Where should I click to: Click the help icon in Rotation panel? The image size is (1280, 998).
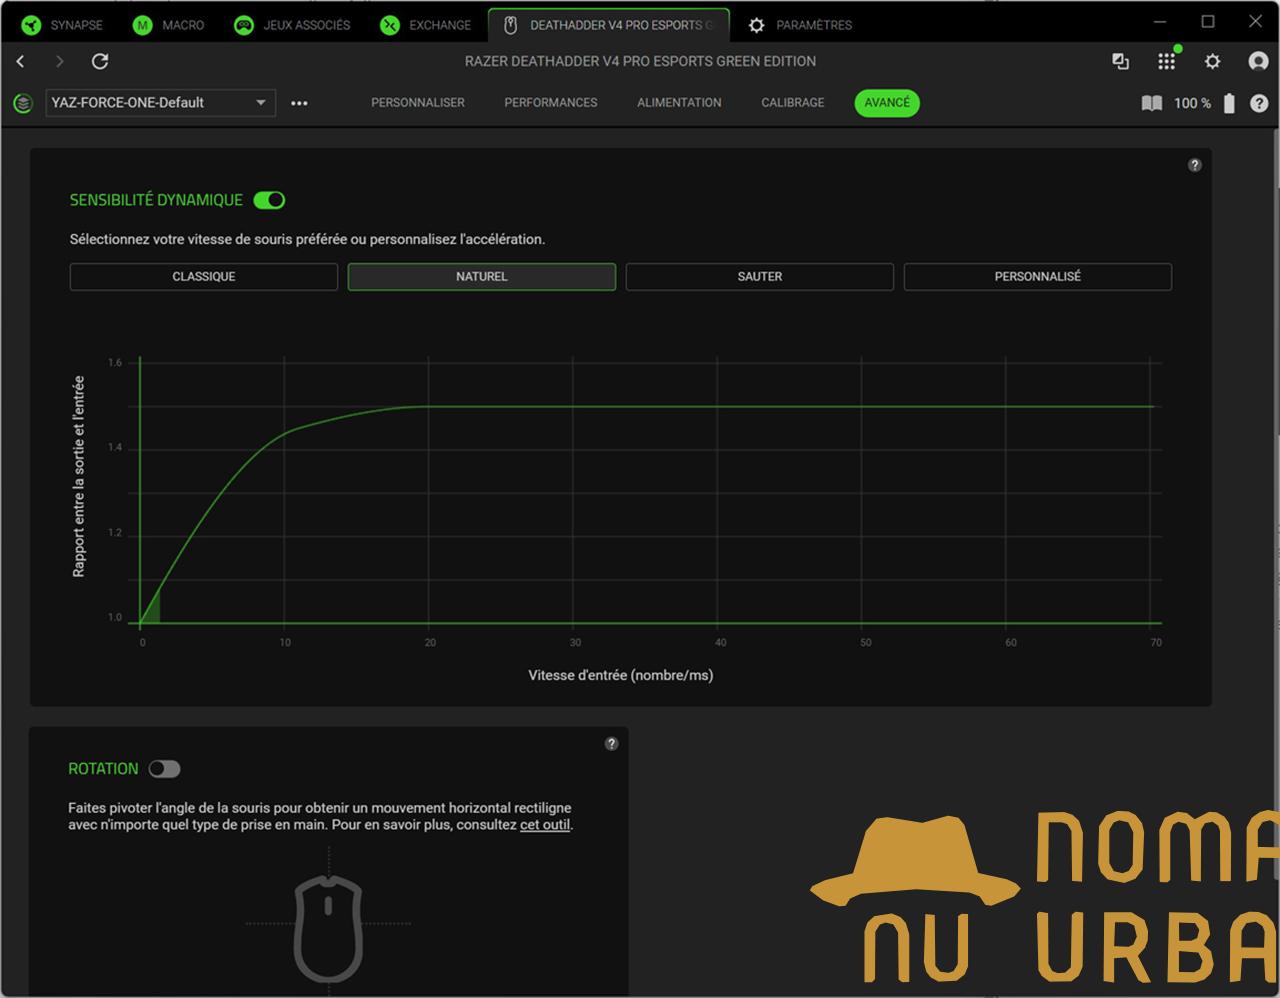point(612,744)
